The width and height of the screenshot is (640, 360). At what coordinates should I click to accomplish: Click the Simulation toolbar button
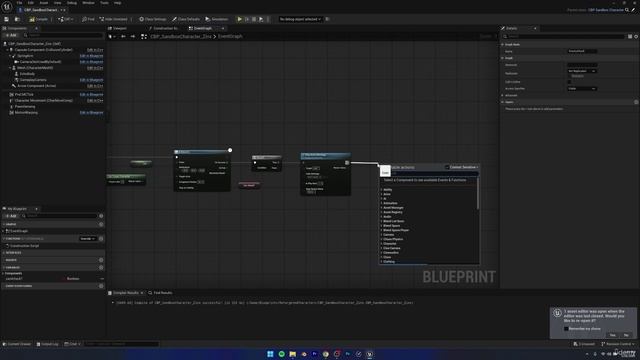coord(217,19)
